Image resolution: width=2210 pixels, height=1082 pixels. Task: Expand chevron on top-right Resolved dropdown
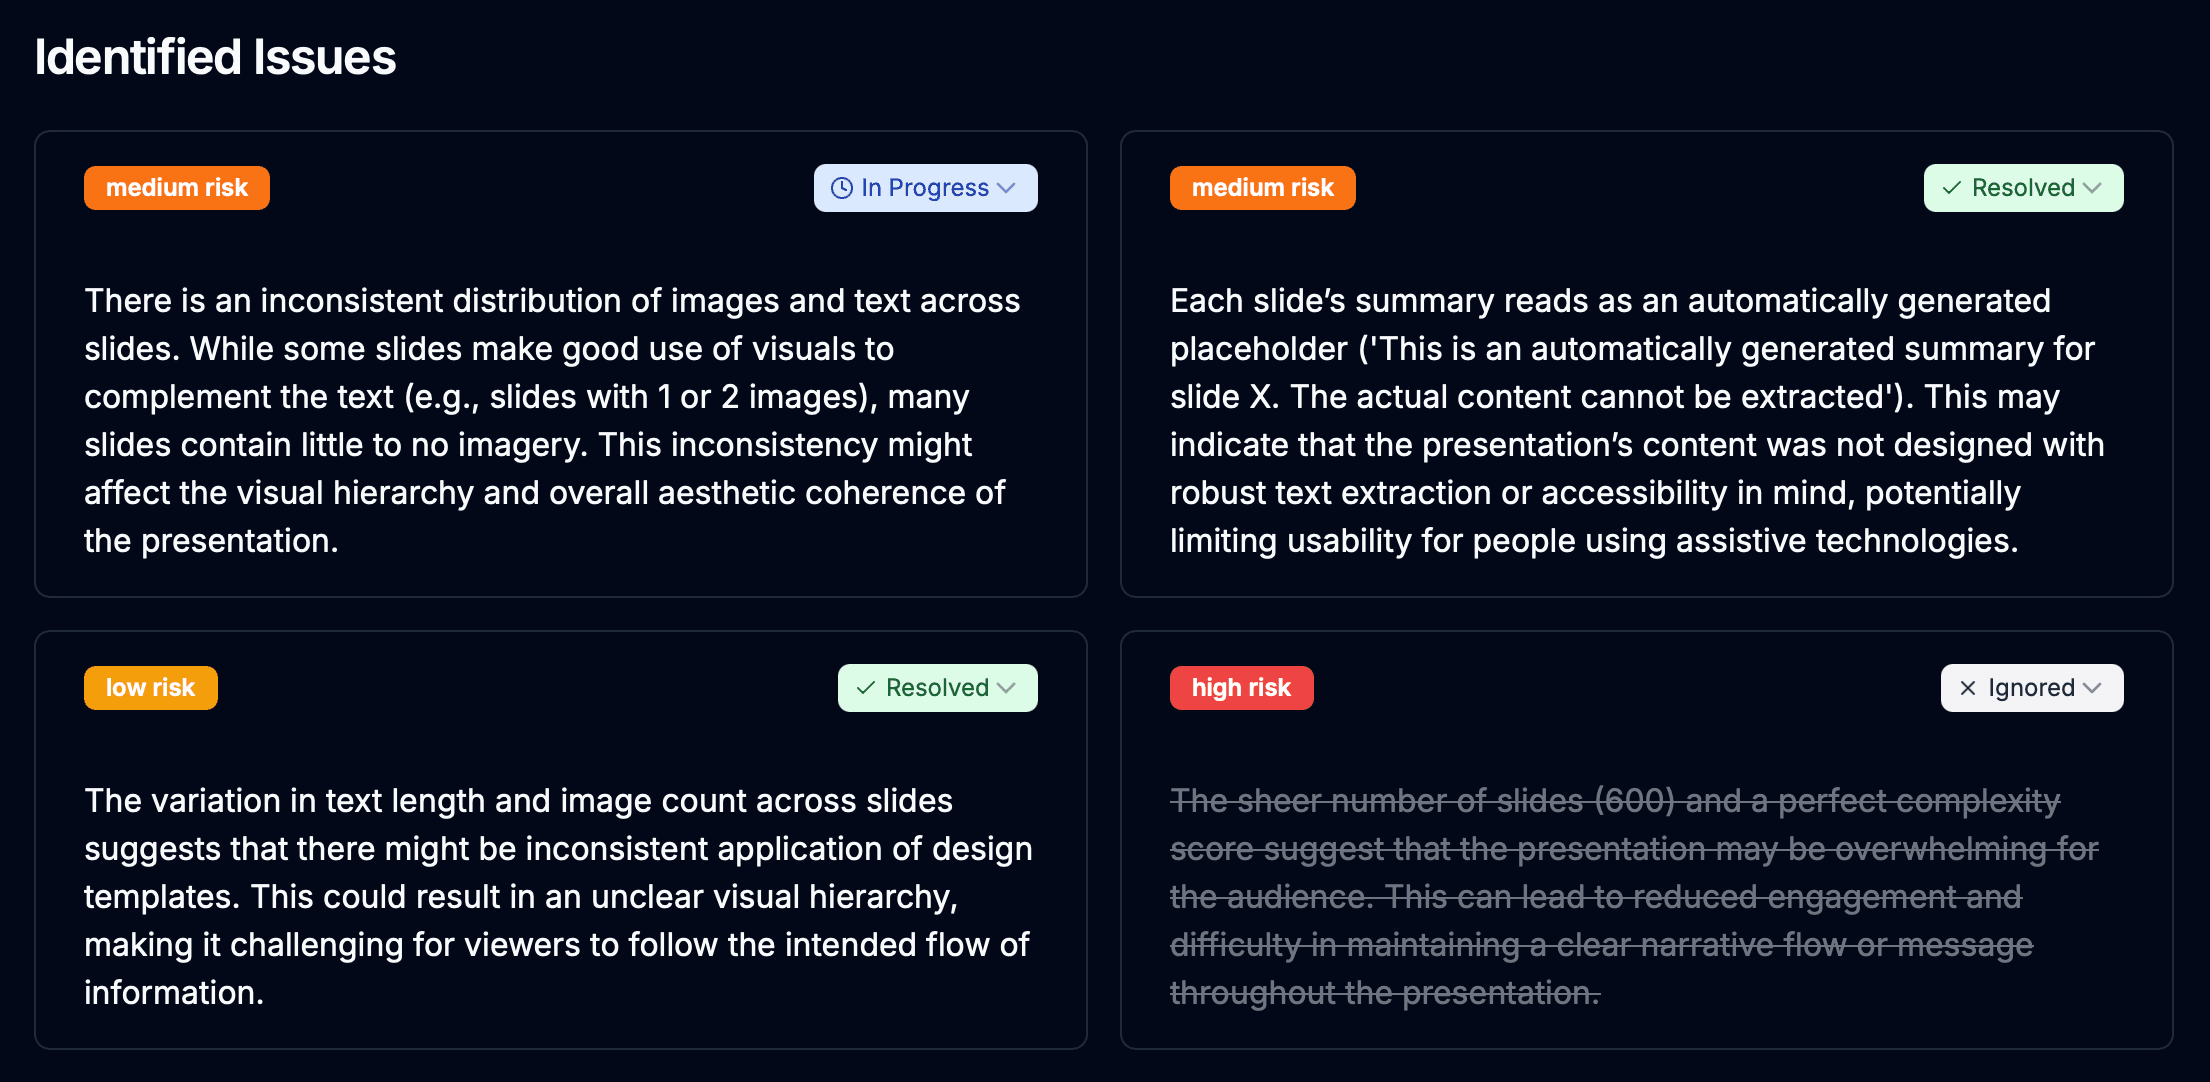2092,188
